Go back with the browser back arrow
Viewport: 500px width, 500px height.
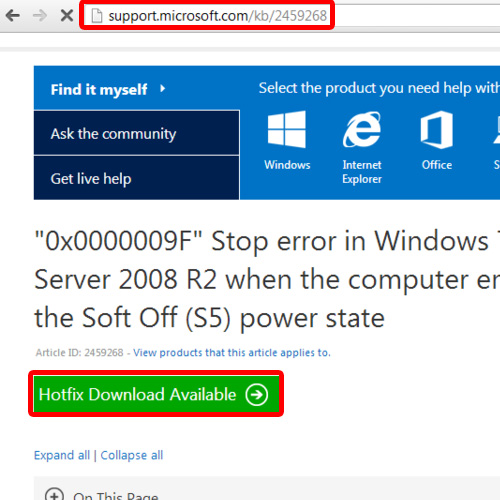coord(13,15)
